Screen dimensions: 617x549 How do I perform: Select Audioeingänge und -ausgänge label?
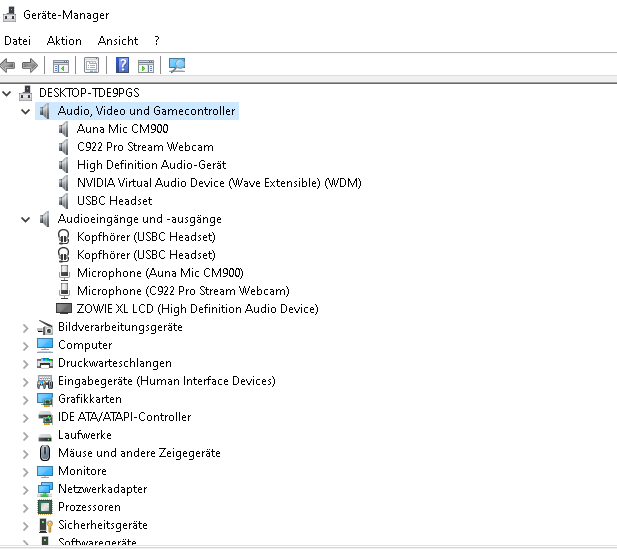click(x=140, y=219)
